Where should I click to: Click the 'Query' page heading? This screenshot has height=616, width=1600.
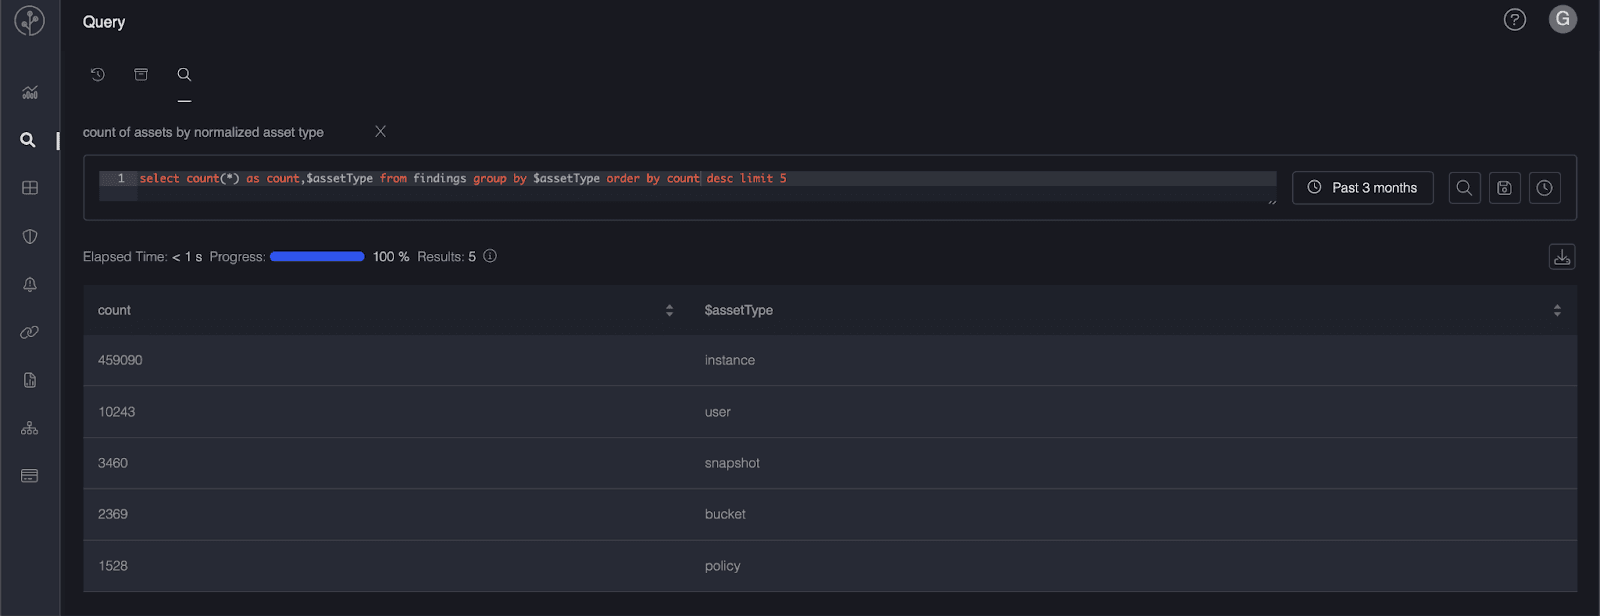(x=104, y=22)
